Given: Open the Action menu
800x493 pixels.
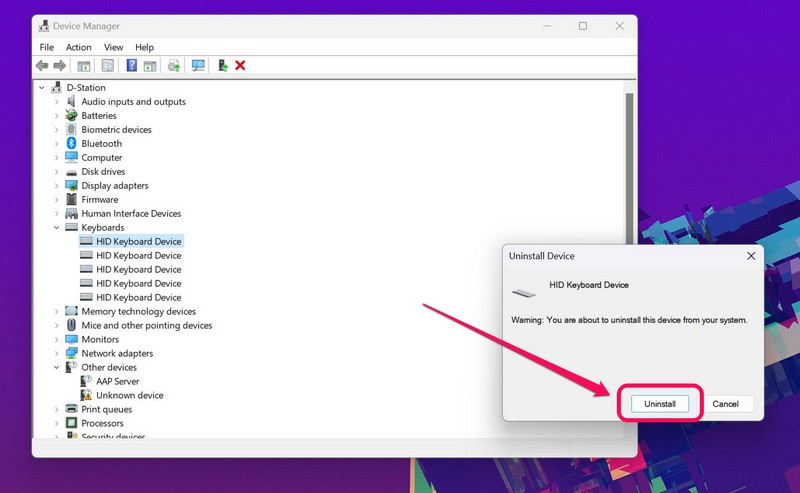Looking at the screenshot, I should click(x=78, y=47).
